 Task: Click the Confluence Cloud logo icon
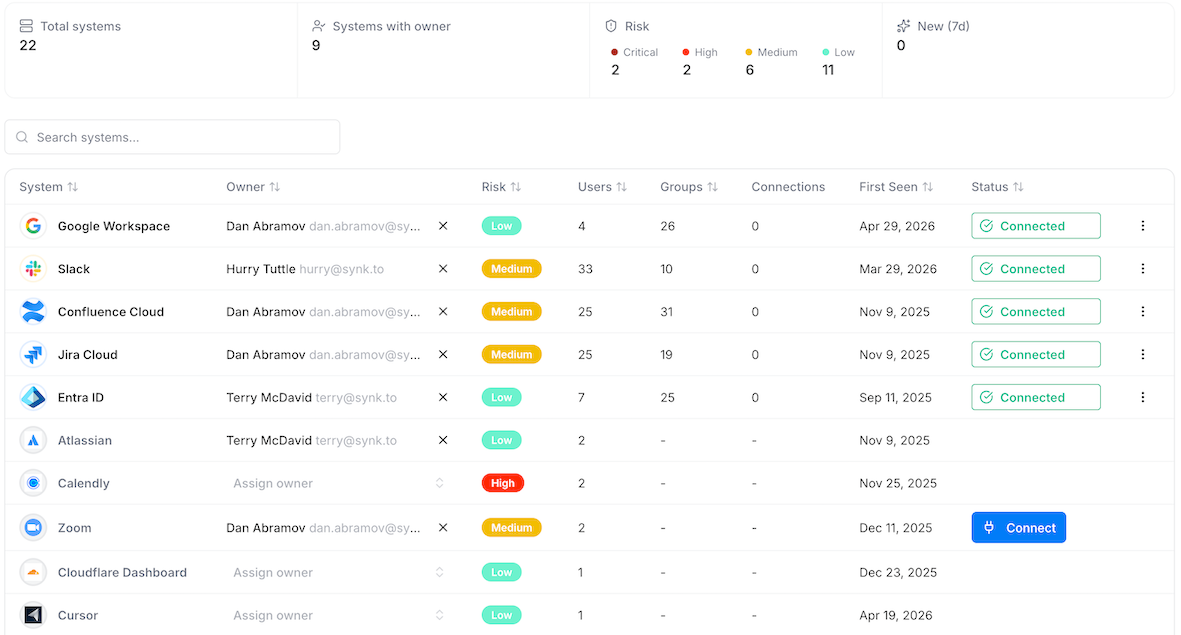[x=33, y=312]
